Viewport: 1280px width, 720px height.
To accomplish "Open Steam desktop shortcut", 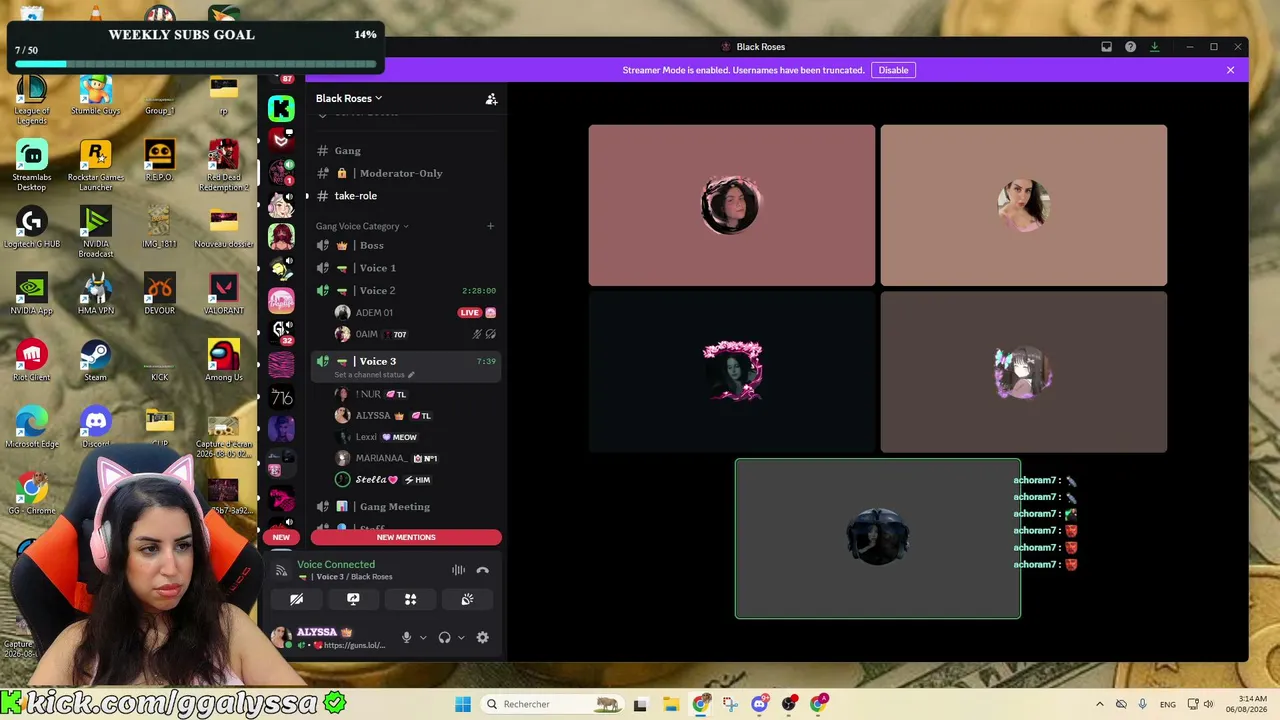I will pos(95,361).
